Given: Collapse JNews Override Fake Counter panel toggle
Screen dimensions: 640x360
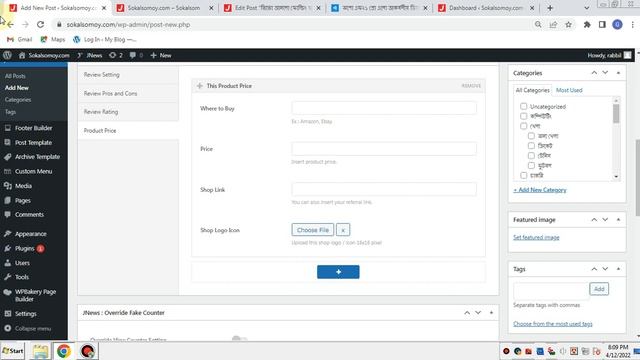Looking at the screenshot, I should pos(491,313).
